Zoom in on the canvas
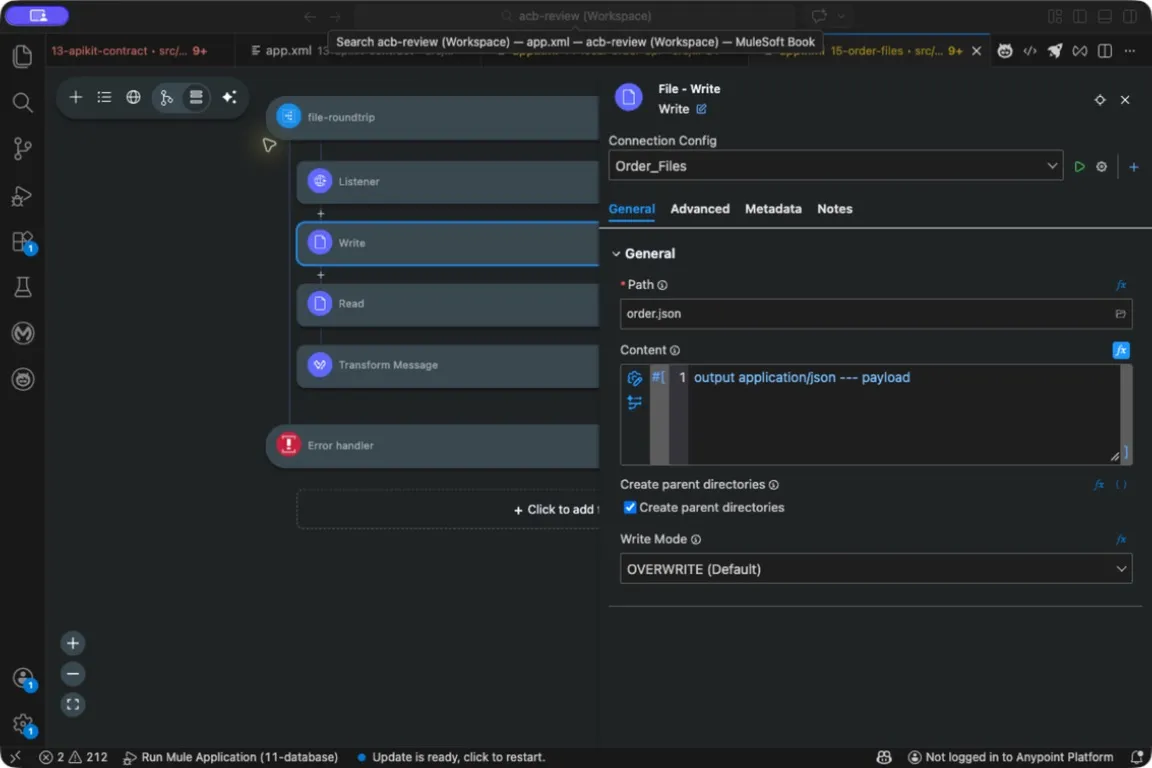 [x=73, y=644]
